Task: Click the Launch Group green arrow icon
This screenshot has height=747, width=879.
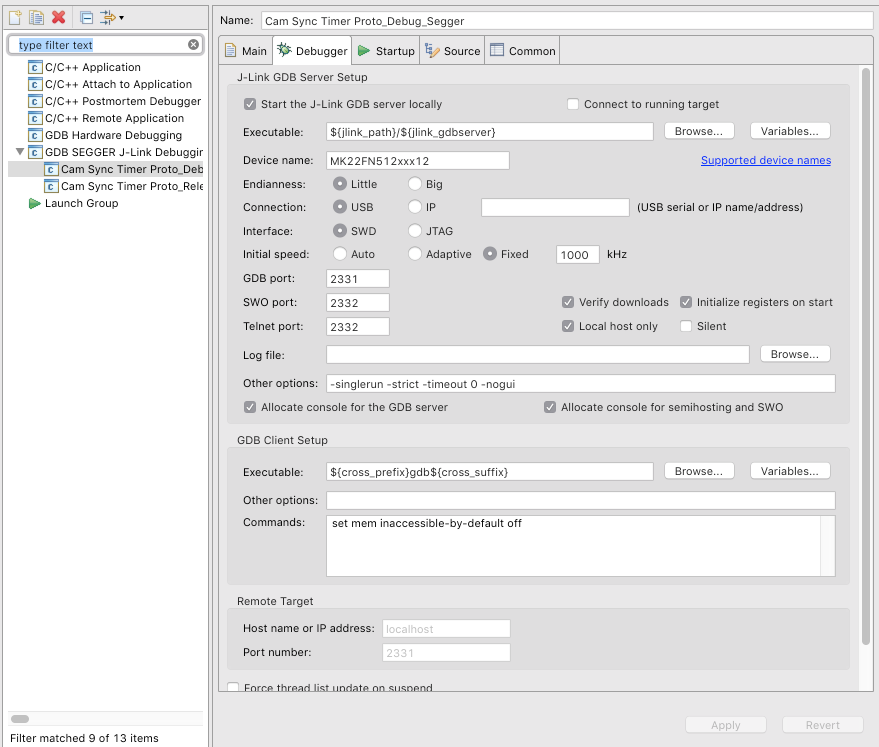Action: pos(35,203)
